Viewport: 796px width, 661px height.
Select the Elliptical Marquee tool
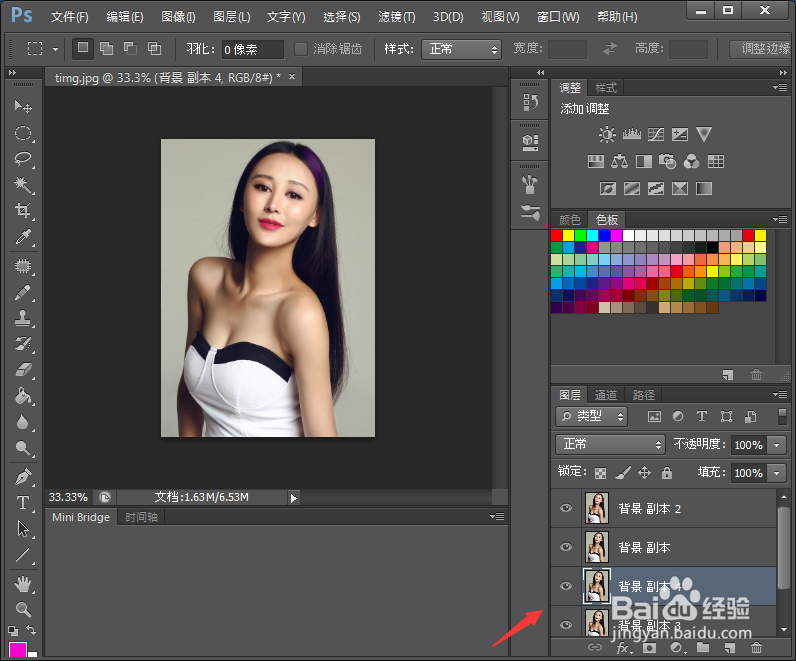23,133
